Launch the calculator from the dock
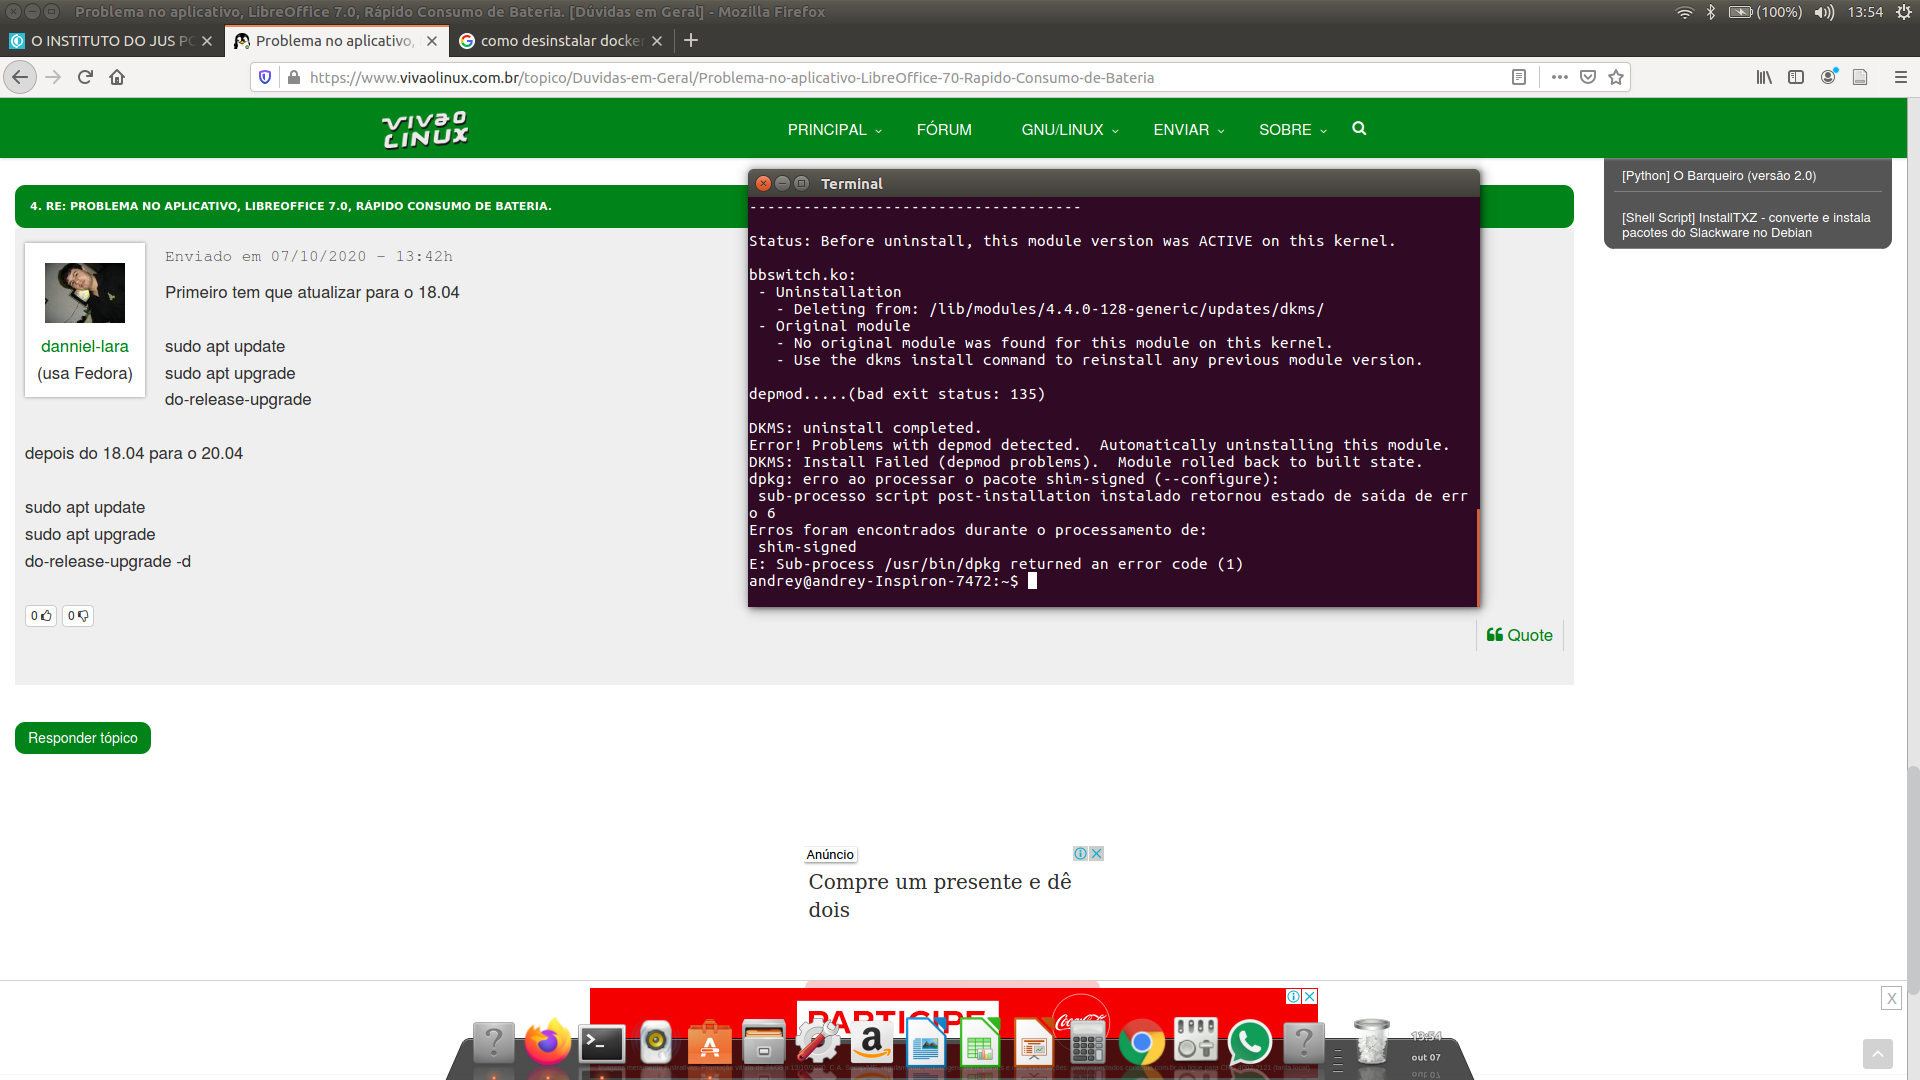 [x=1087, y=1043]
